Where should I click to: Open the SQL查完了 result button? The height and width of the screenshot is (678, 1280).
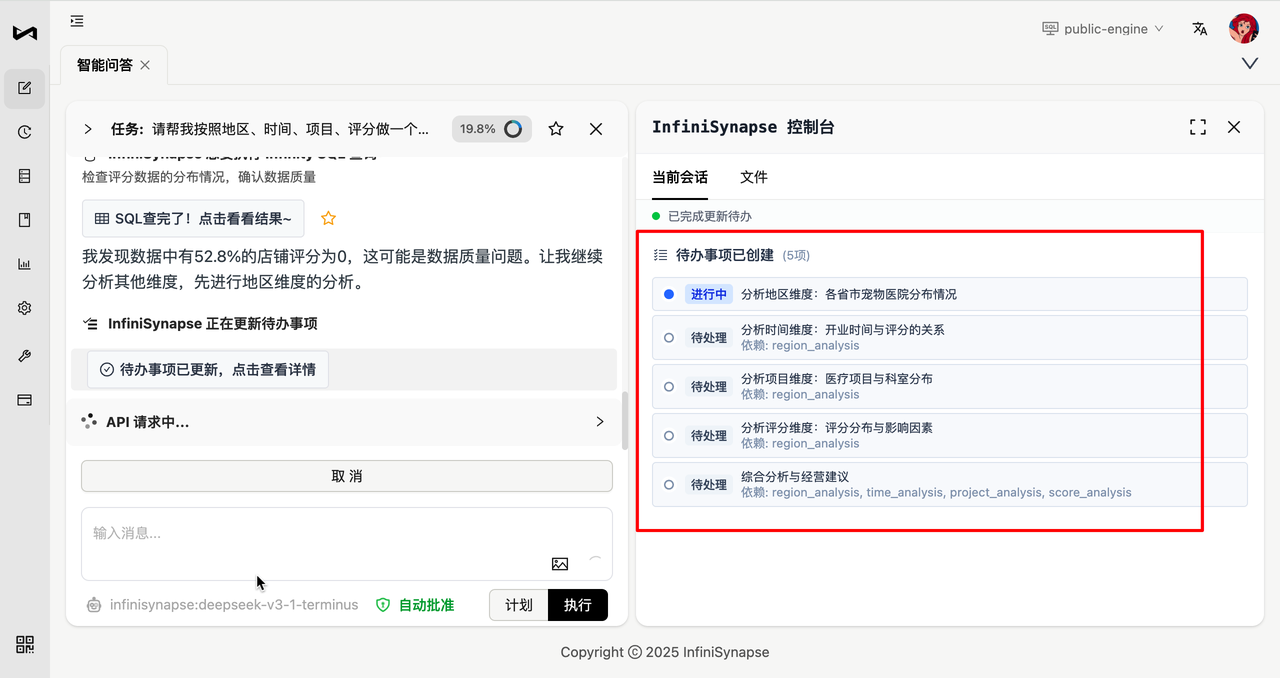(x=193, y=218)
